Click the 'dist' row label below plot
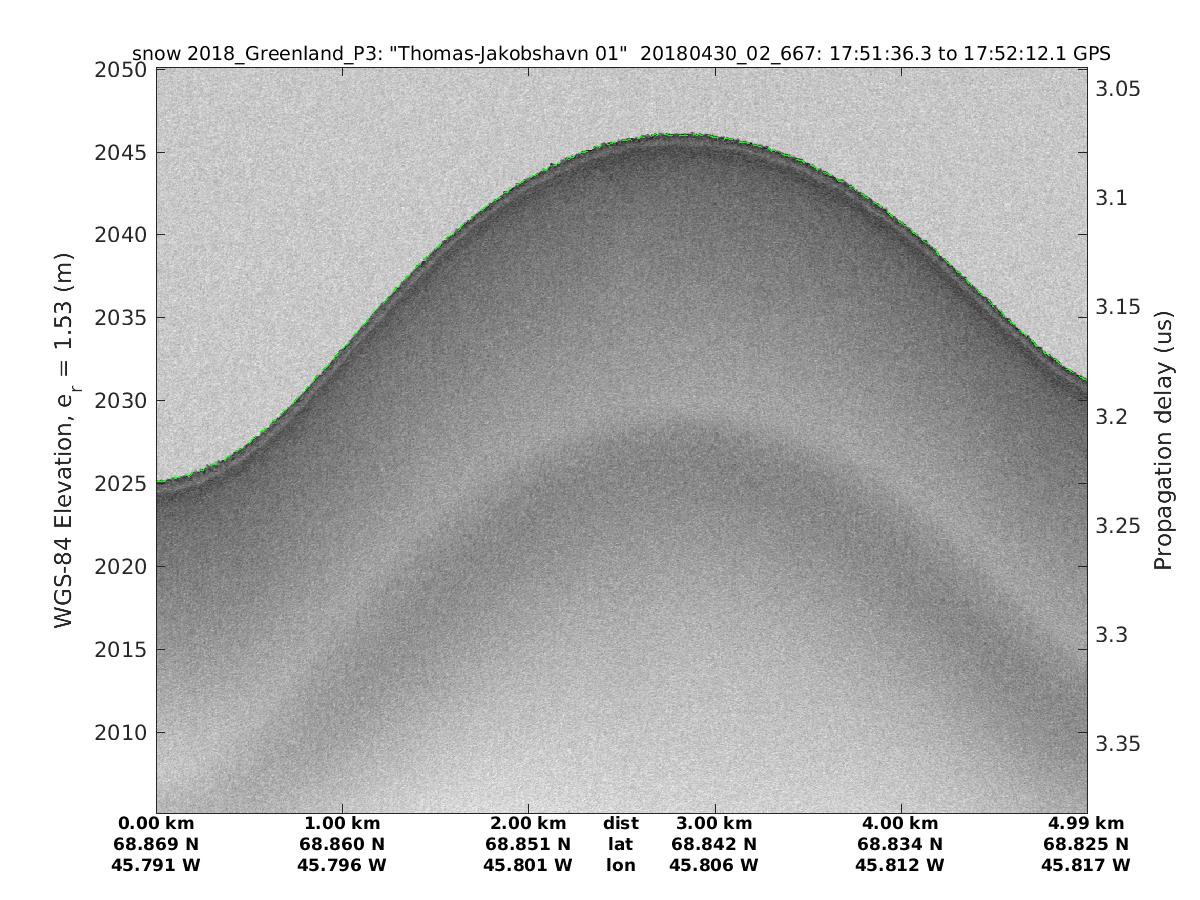 point(621,824)
